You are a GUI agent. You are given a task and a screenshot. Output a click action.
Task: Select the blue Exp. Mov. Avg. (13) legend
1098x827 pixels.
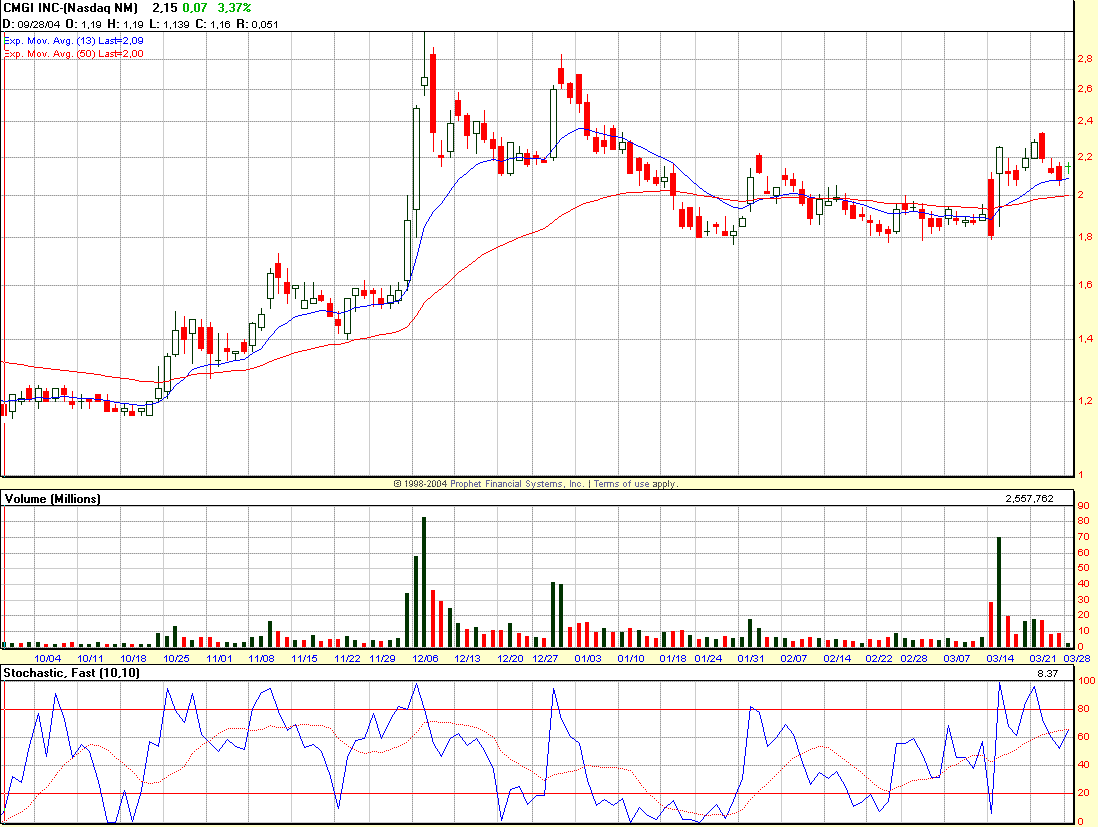tap(73, 40)
